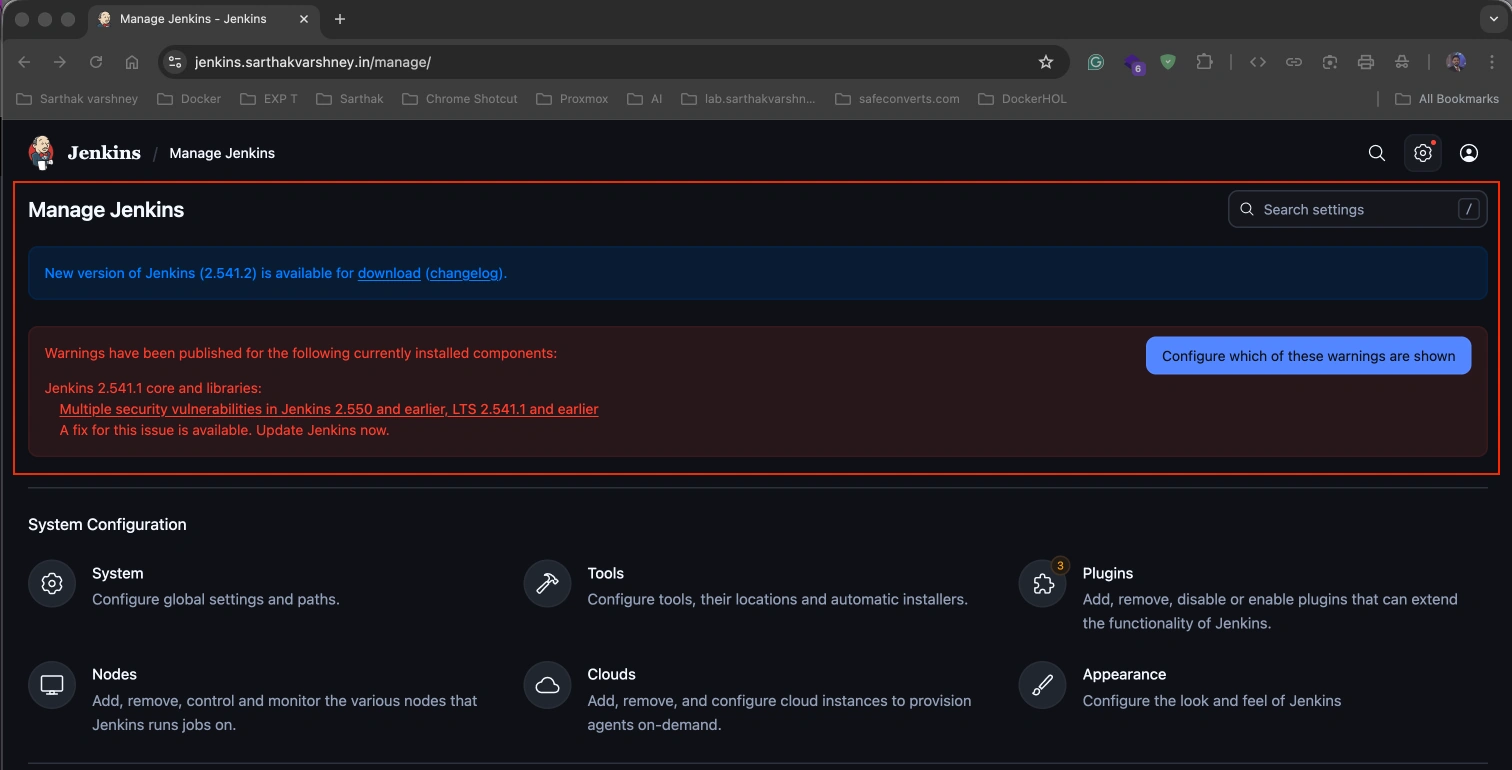Open a new browser tab
This screenshot has height=770, width=1512.
click(340, 19)
